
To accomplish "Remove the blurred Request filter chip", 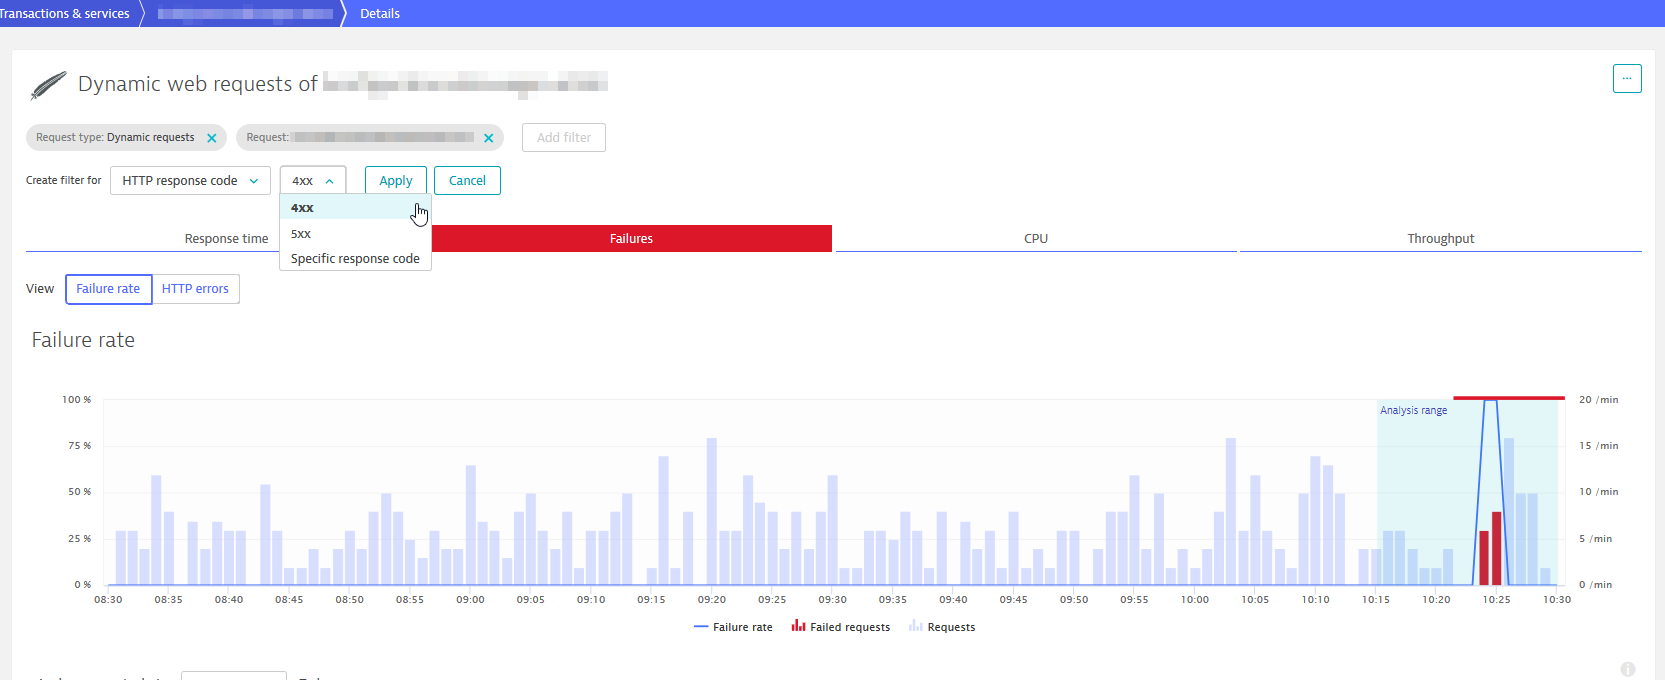I will [489, 138].
